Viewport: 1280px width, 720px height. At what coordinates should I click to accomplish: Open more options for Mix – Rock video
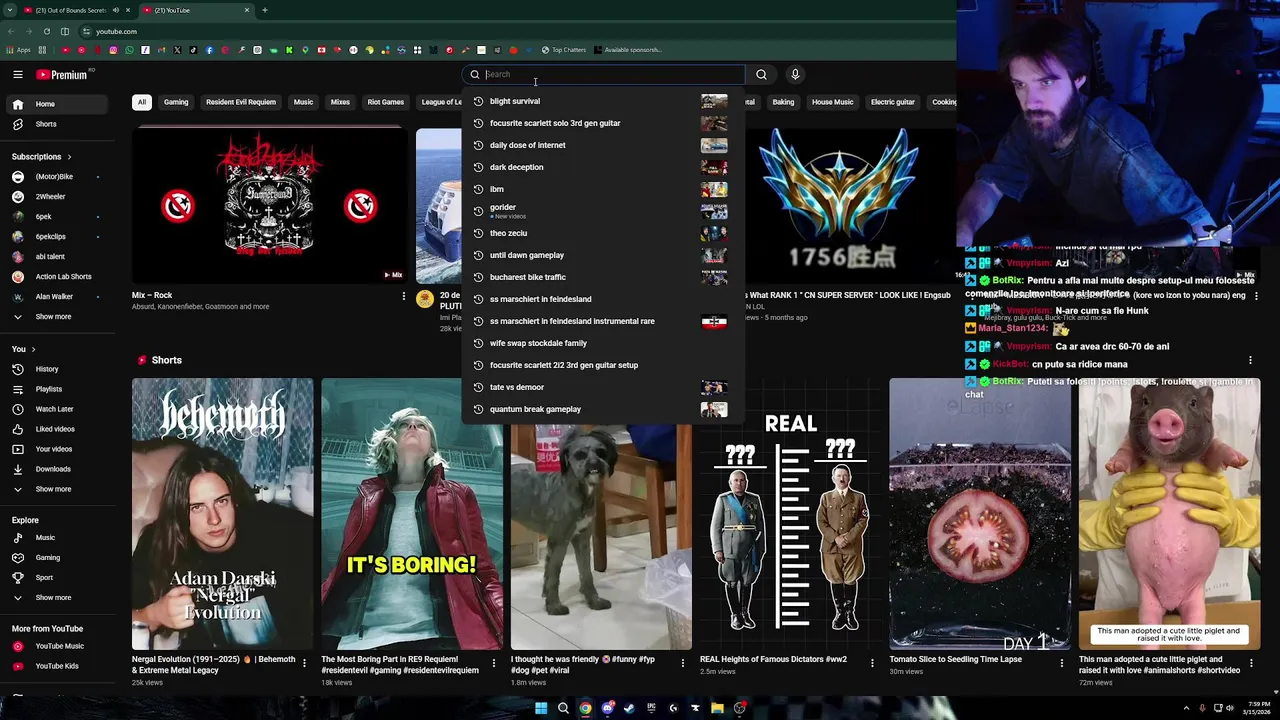point(403,296)
